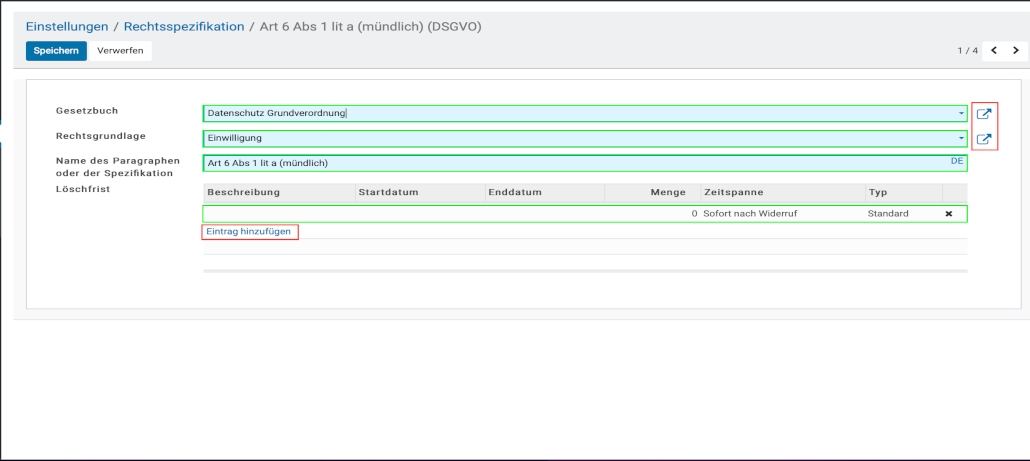
Task: Click the Name des Paragraphen input field
Action: tap(570, 163)
